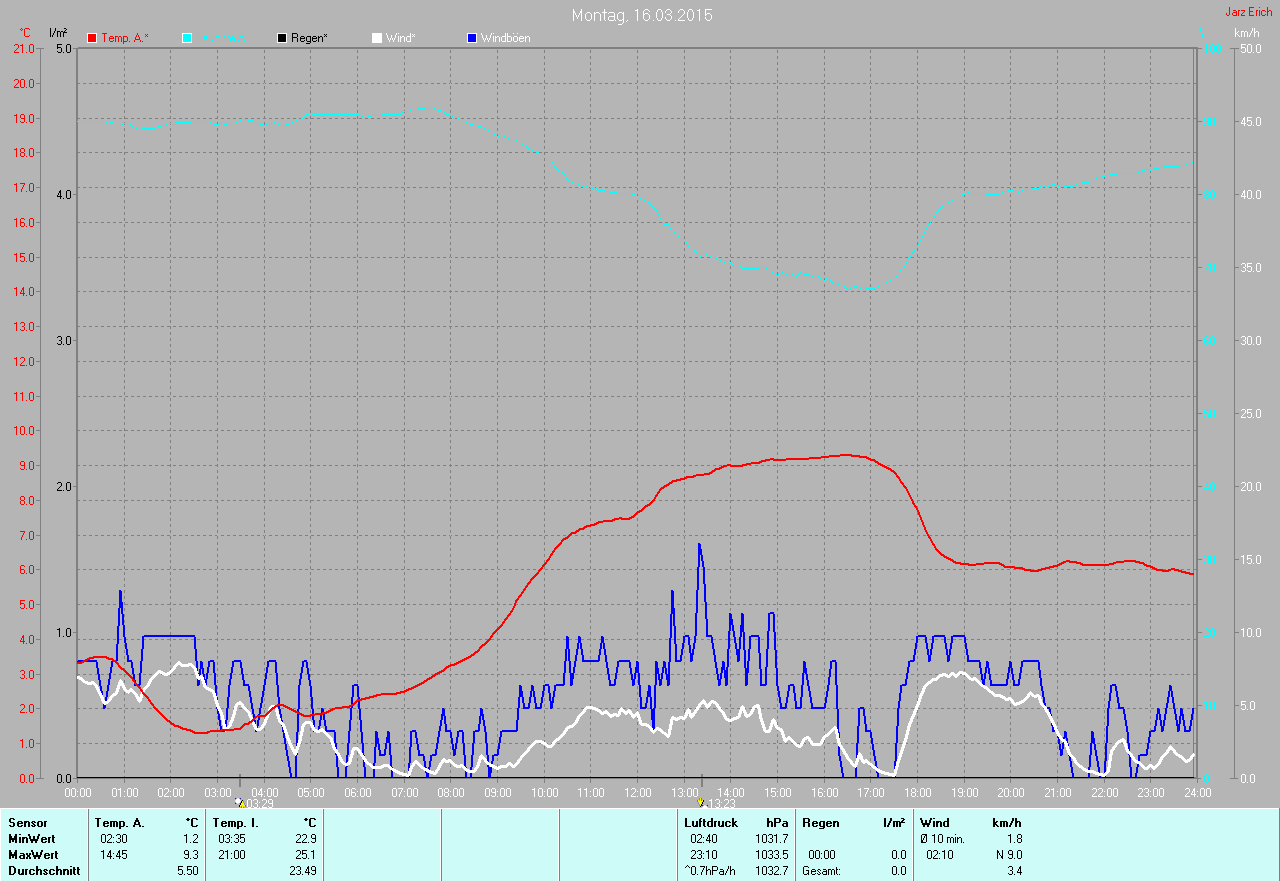Click the cyan Feuchte A. legend swatch

(x=187, y=38)
